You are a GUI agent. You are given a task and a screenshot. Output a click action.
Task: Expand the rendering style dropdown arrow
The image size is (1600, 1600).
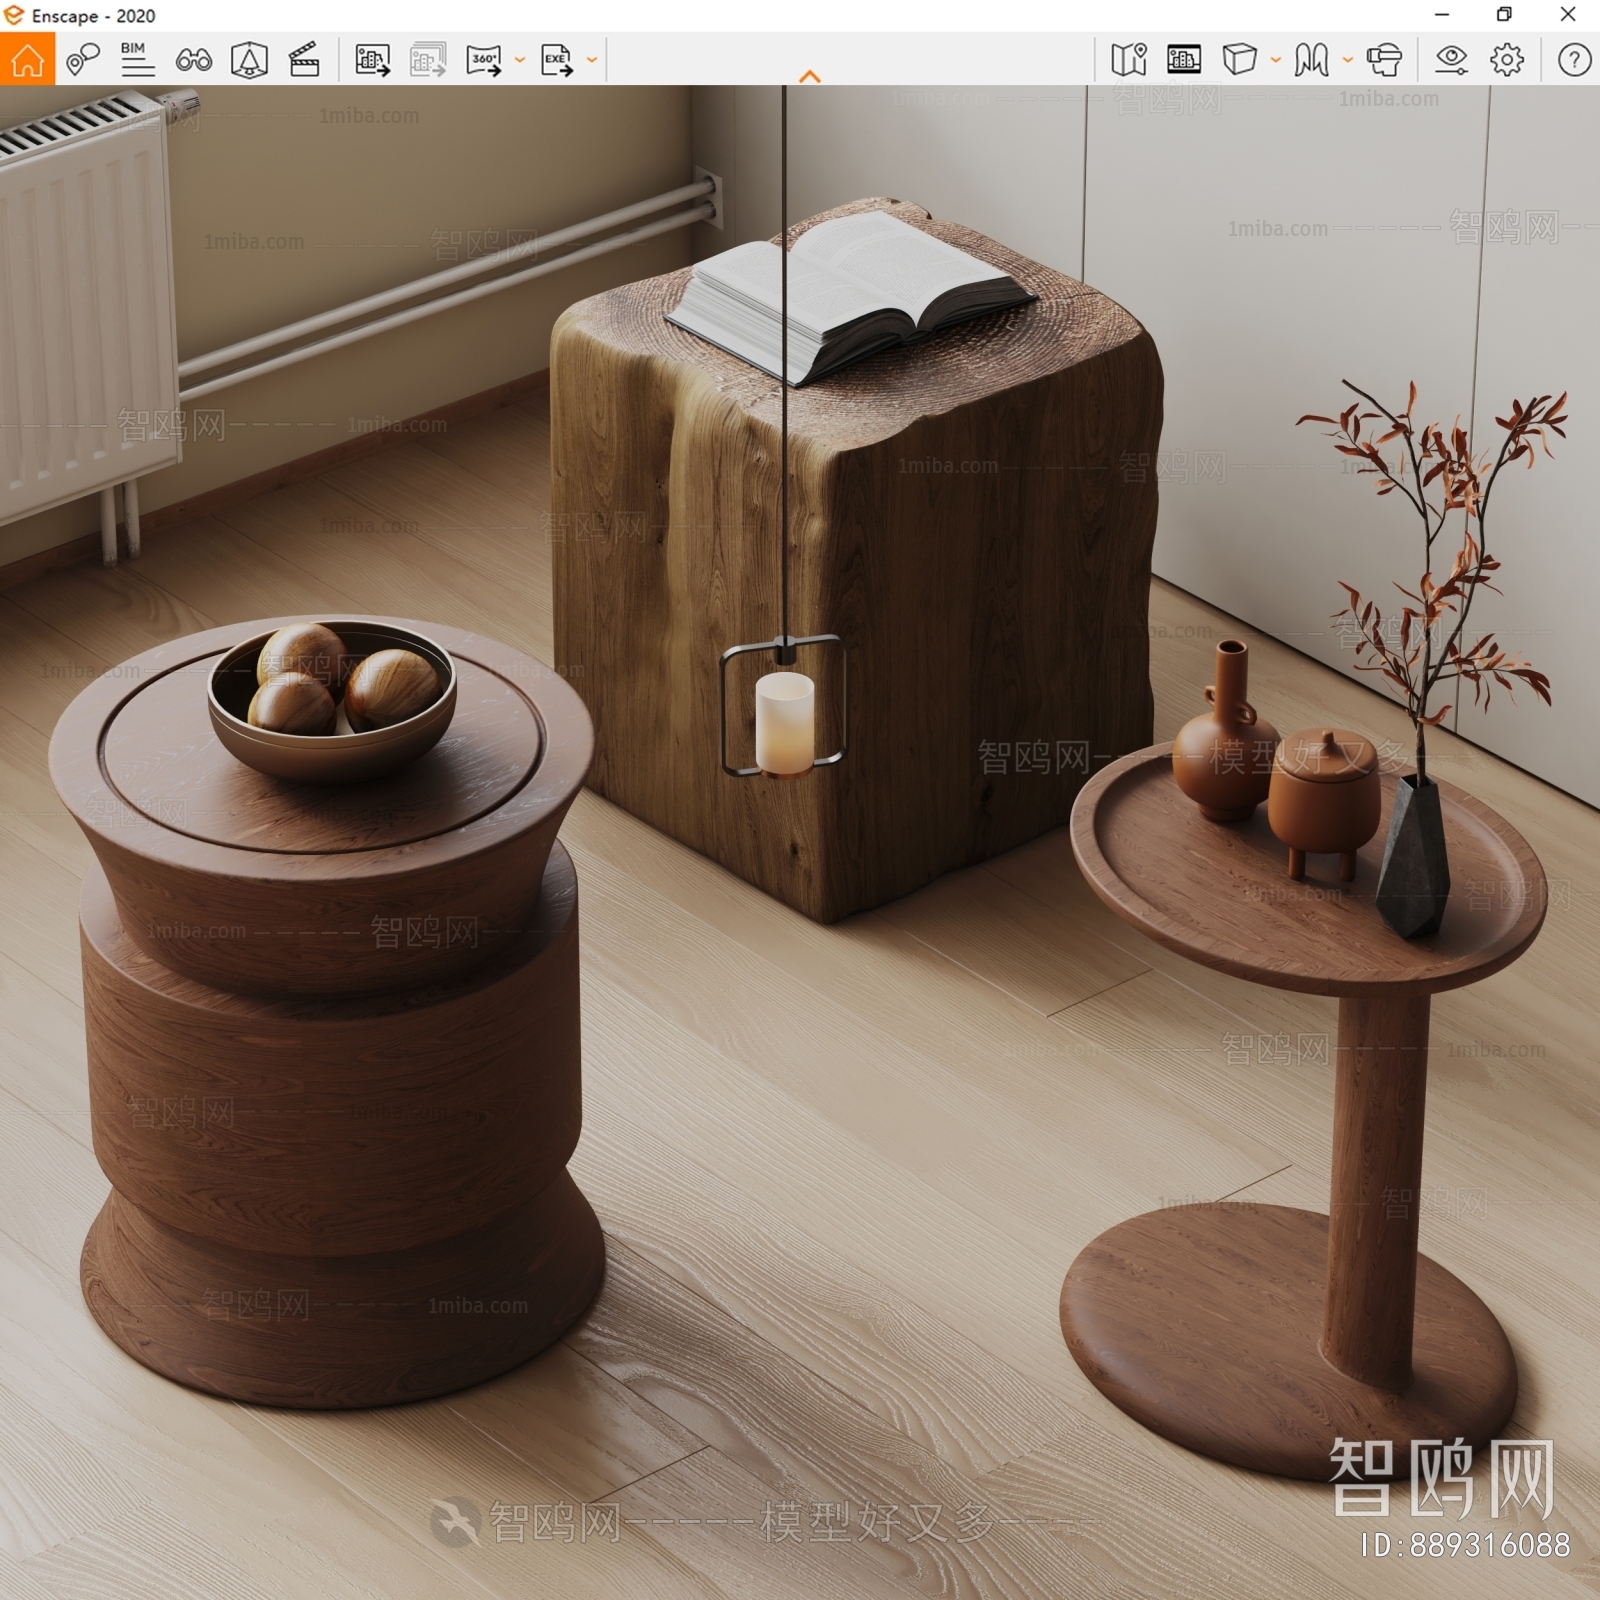click(x=1347, y=60)
